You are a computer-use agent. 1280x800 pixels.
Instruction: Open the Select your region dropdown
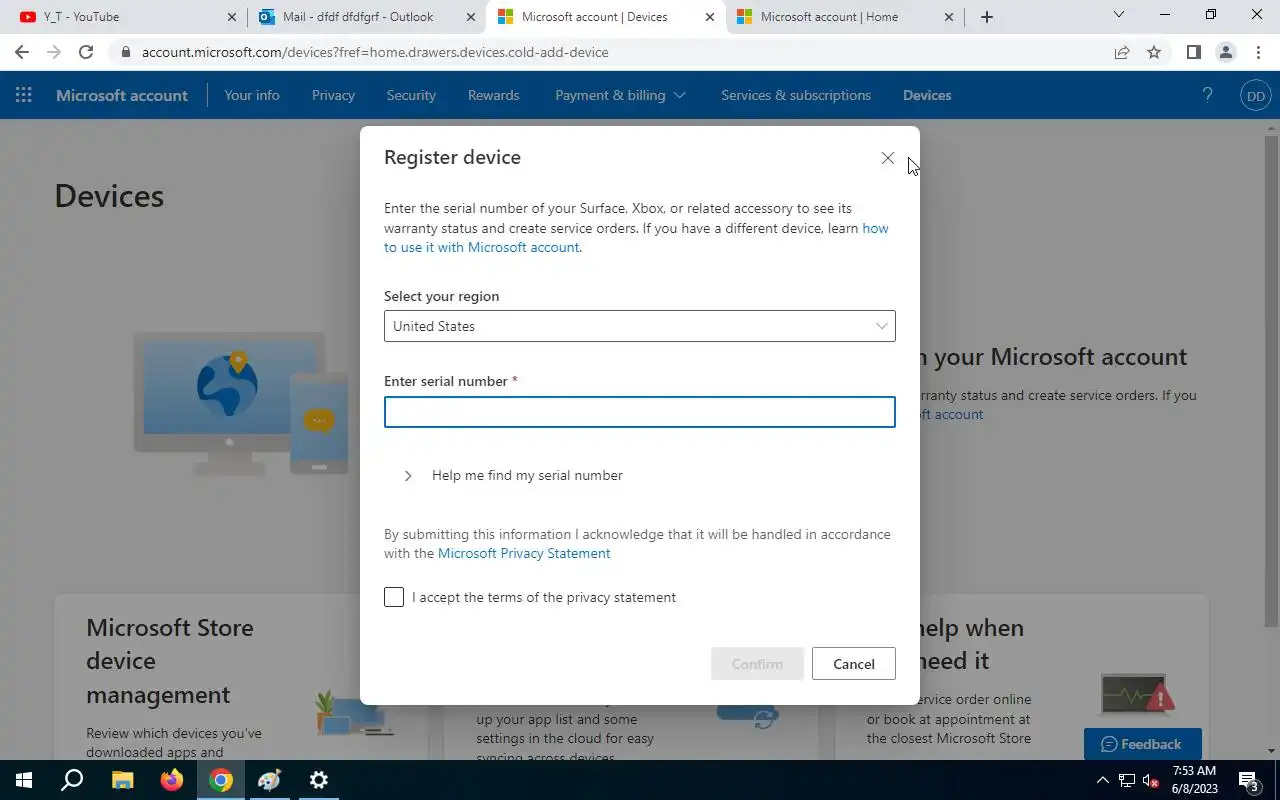pyautogui.click(x=639, y=326)
